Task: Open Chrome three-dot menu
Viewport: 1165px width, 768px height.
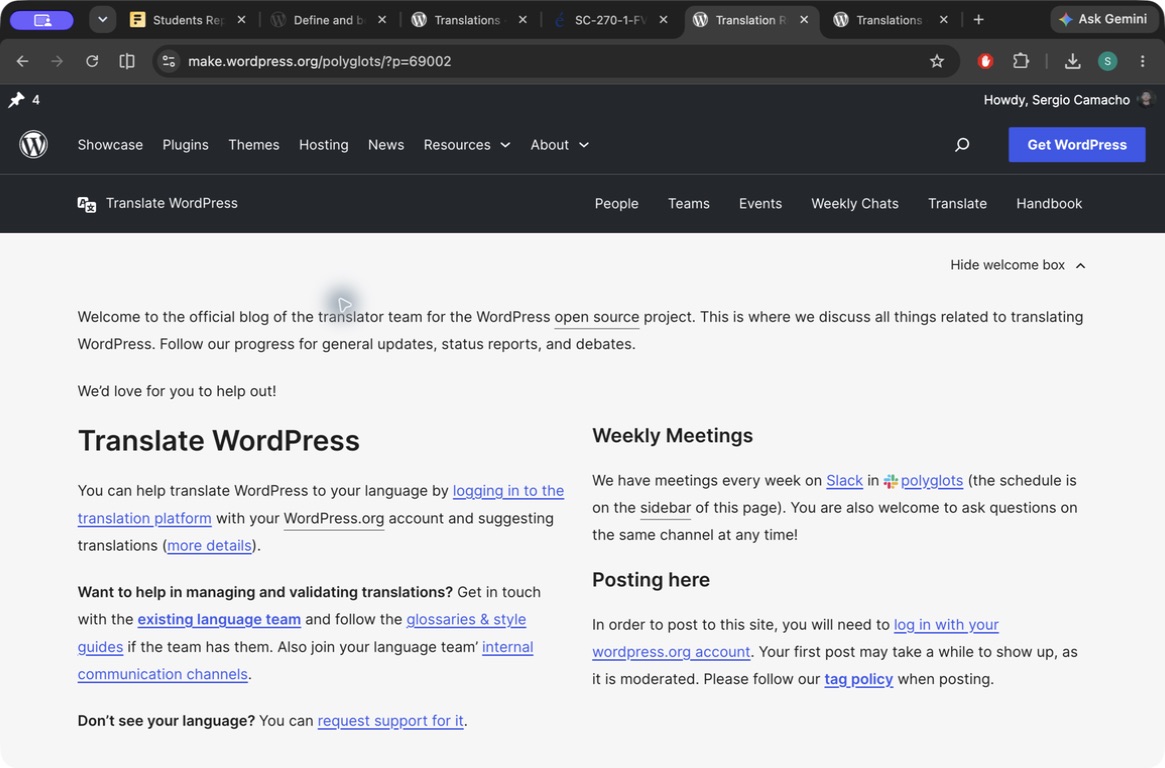Action: (1143, 61)
